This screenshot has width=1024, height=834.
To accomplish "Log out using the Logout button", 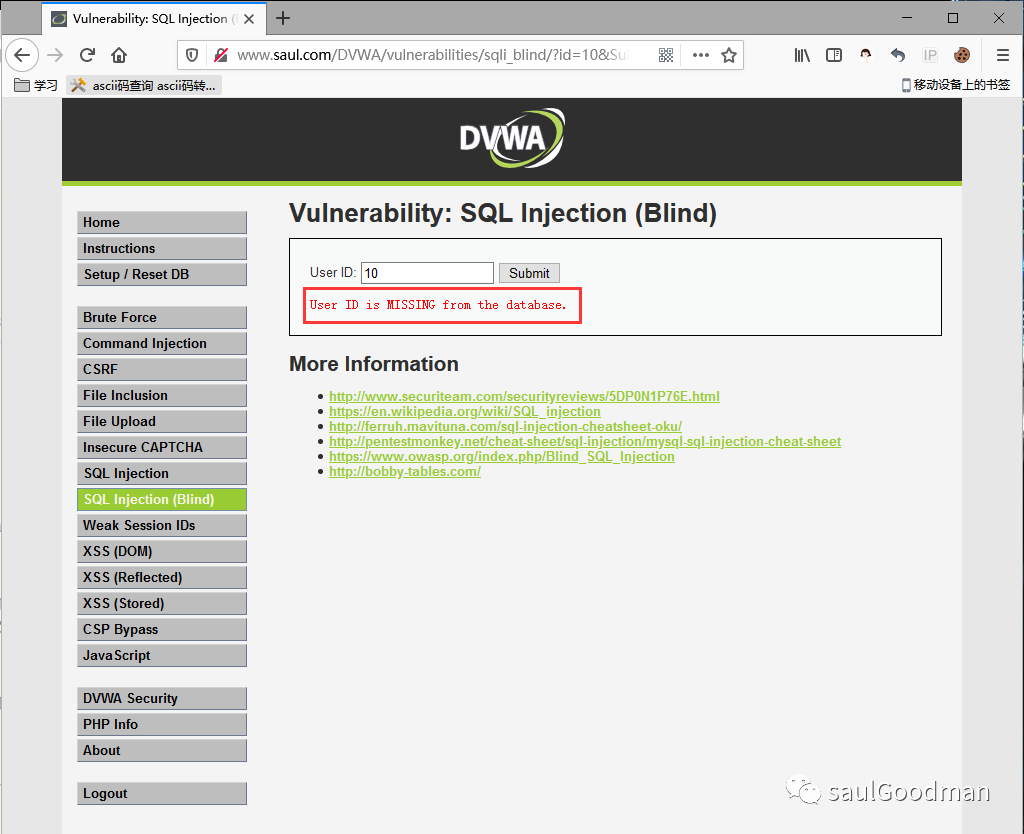I will tap(162, 794).
